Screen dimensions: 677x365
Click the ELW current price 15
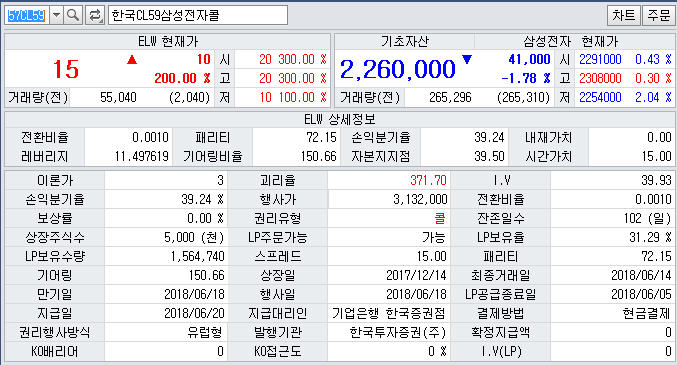pyautogui.click(x=66, y=69)
